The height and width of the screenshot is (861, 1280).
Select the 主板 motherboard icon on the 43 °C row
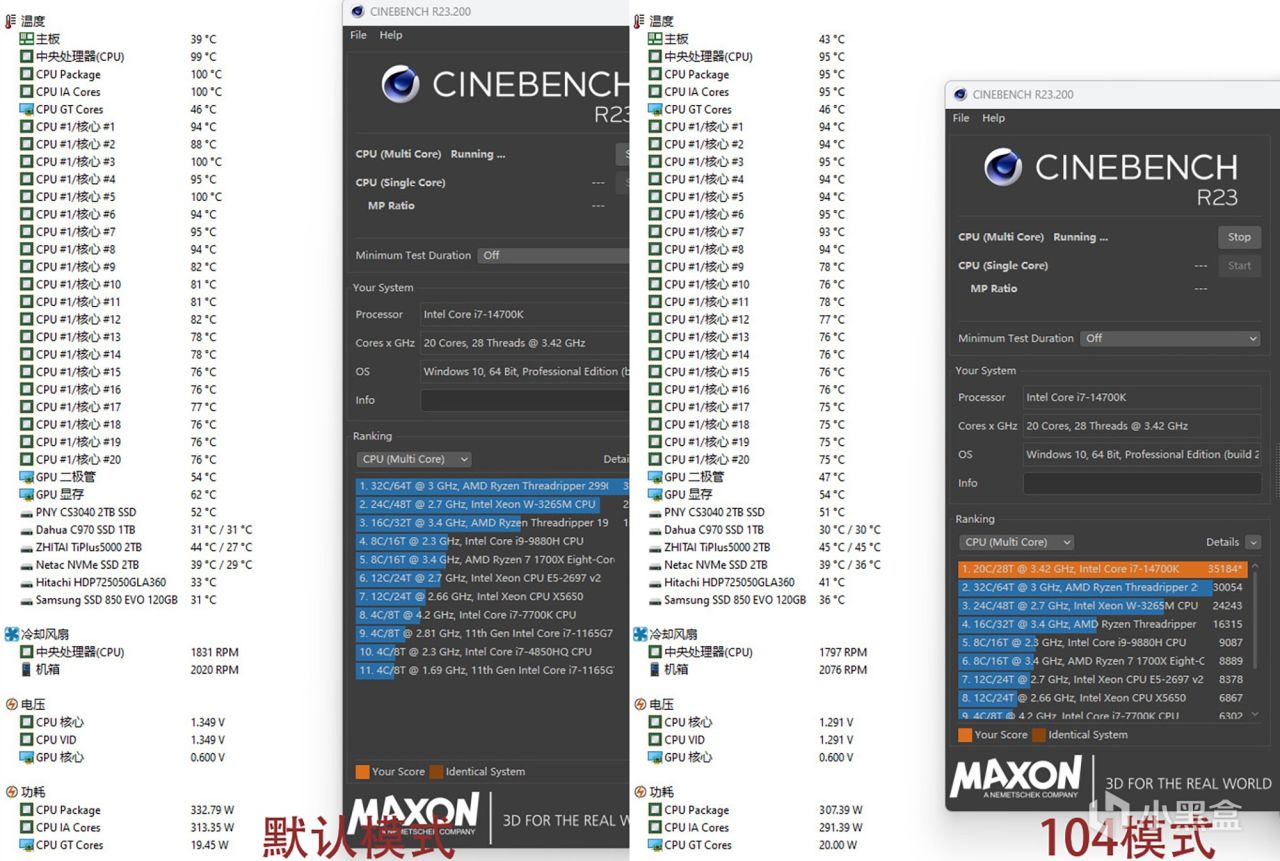click(x=655, y=39)
